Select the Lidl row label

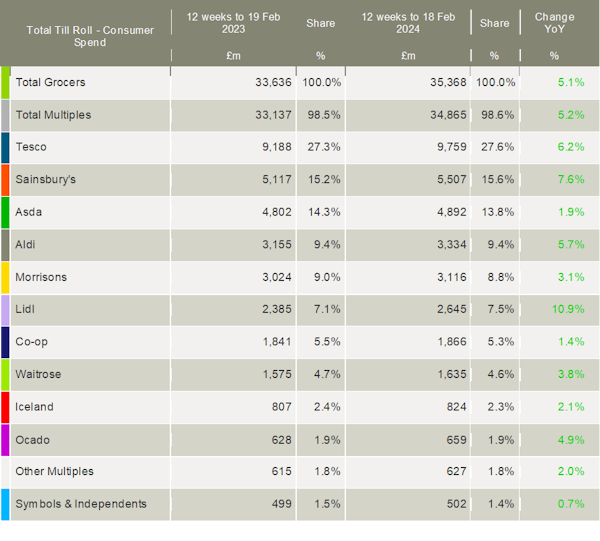click(25, 309)
